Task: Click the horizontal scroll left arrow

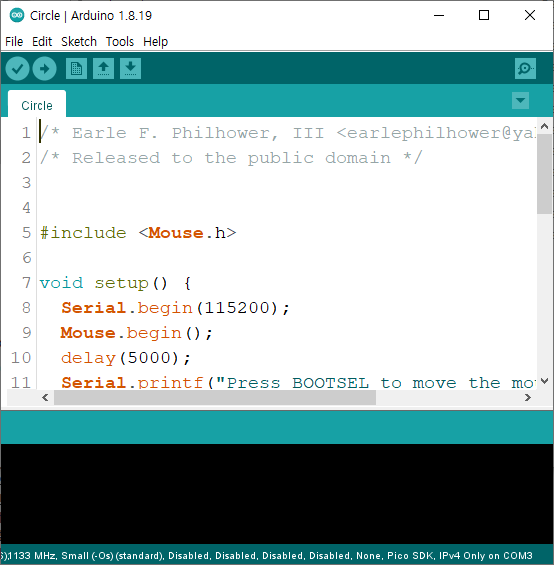Action: pos(45,397)
